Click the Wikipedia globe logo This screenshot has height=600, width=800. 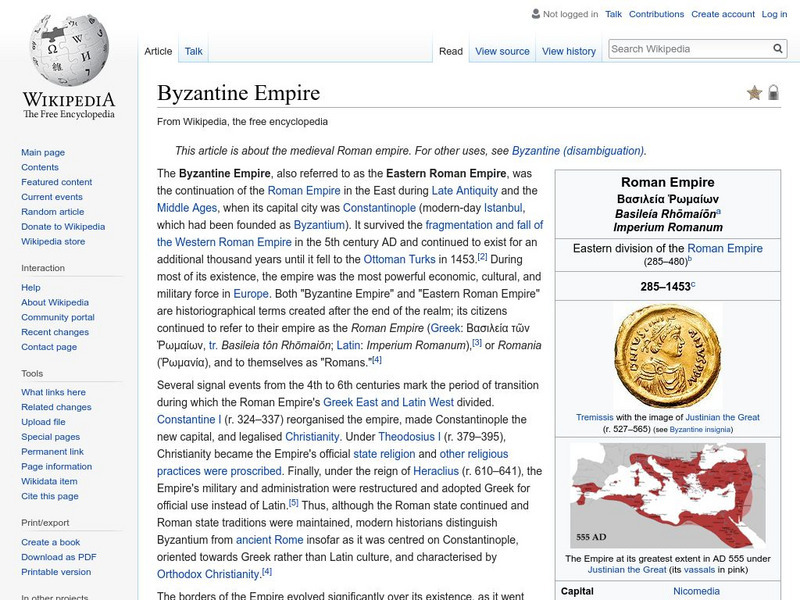[x=68, y=50]
